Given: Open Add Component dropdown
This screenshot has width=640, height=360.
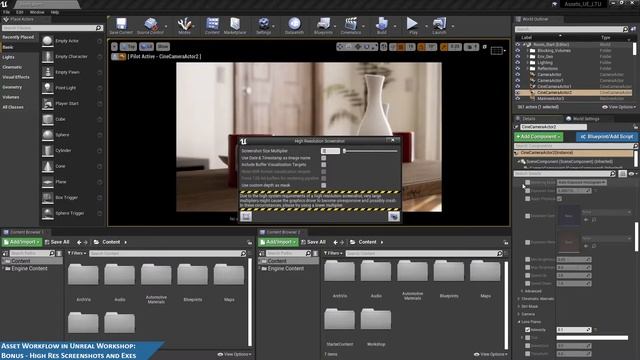Looking at the screenshot, I should pyautogui.click(x=538, y=136).
